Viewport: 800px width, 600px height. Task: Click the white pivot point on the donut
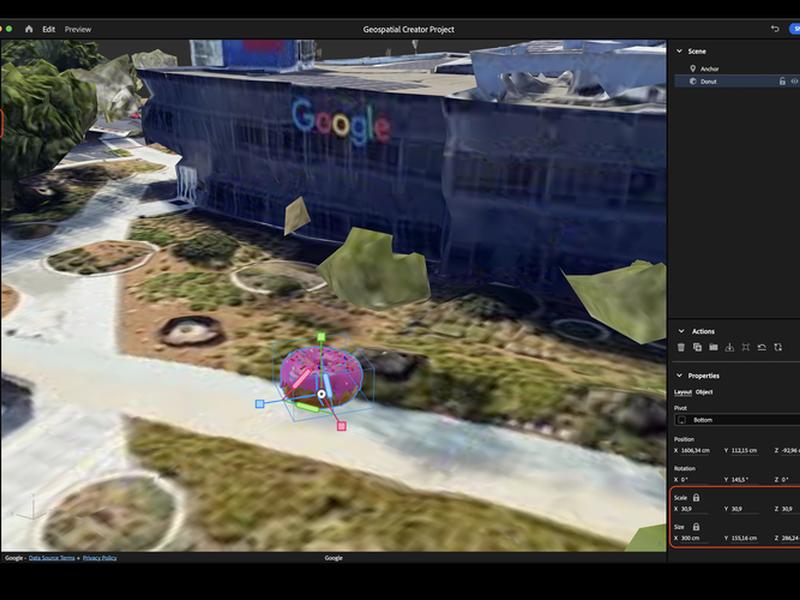click(321, 394)
